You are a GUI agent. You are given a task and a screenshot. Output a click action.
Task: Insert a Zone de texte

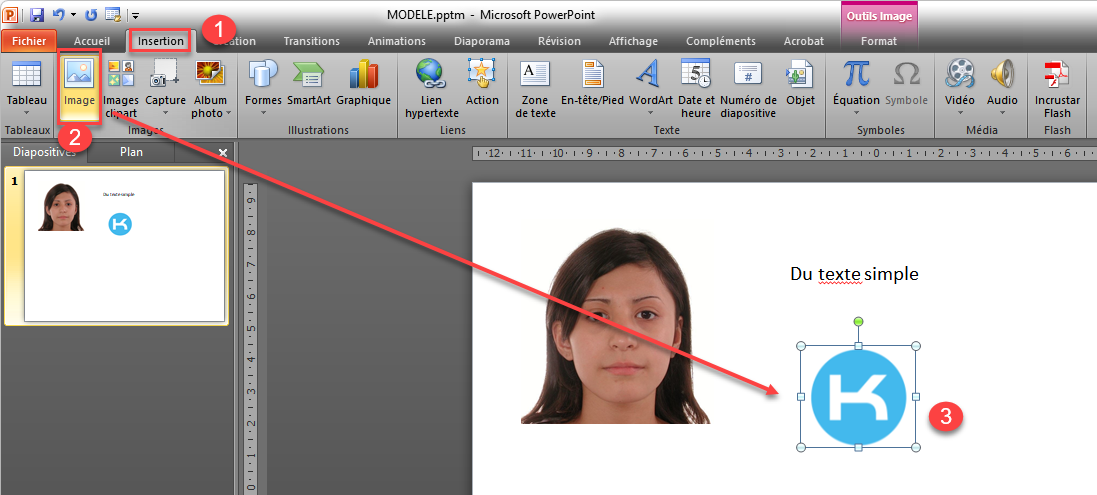535,89
